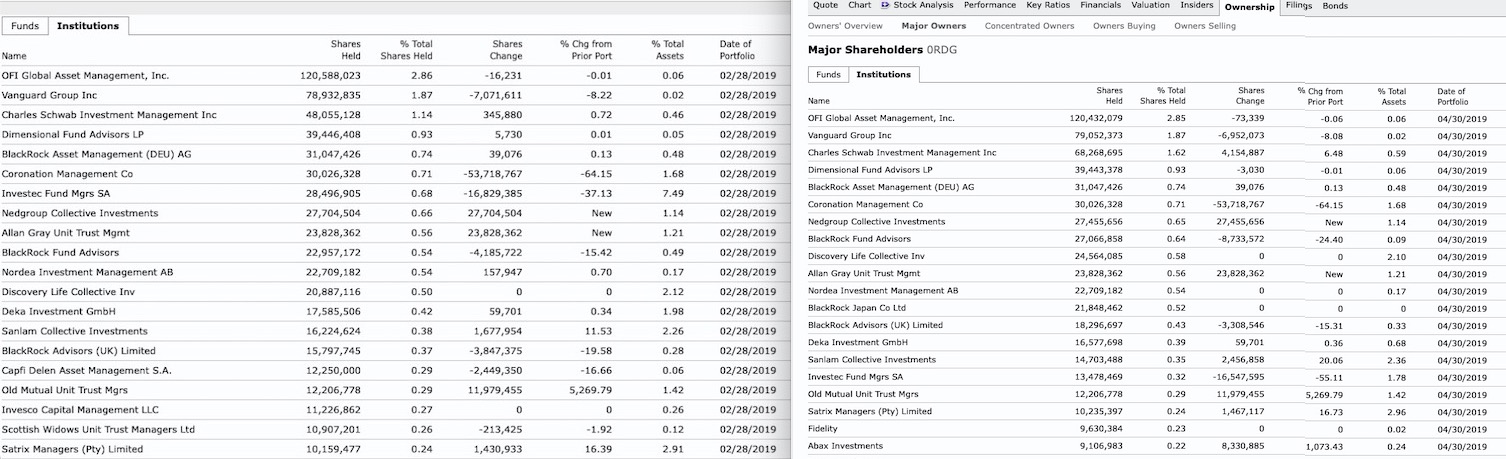Click Shares Held column header in left table
This screenshot has height=459, width=1506.
tap(346, 50)
